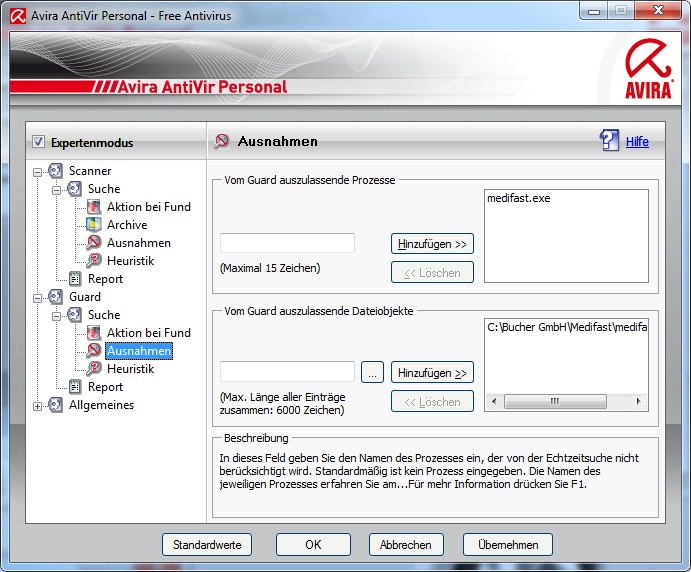Viewport: 691px width, 572px height.
Task: Focus the file object path input field
Action: (287, 371)
